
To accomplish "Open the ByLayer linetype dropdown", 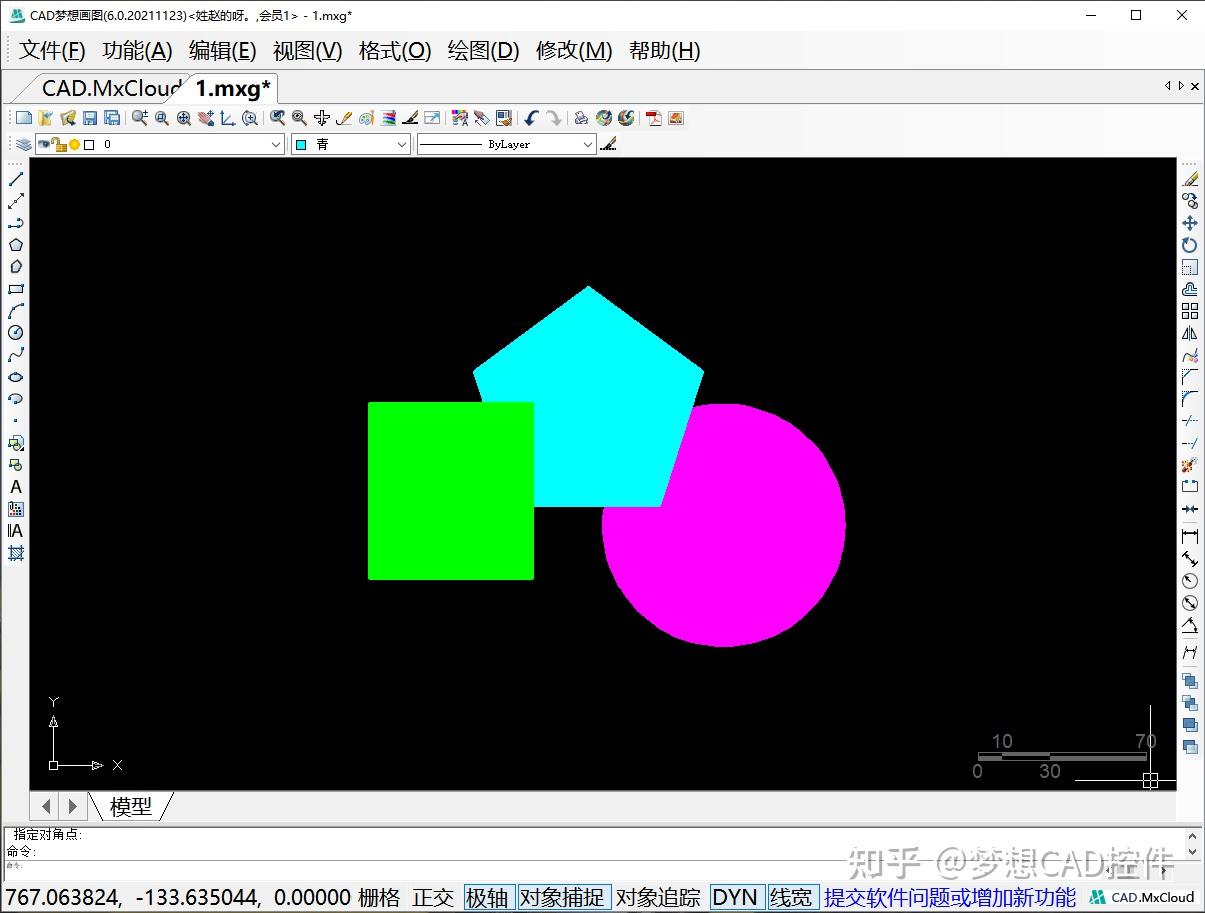I will pyautogui.click(x=590, y=144).
